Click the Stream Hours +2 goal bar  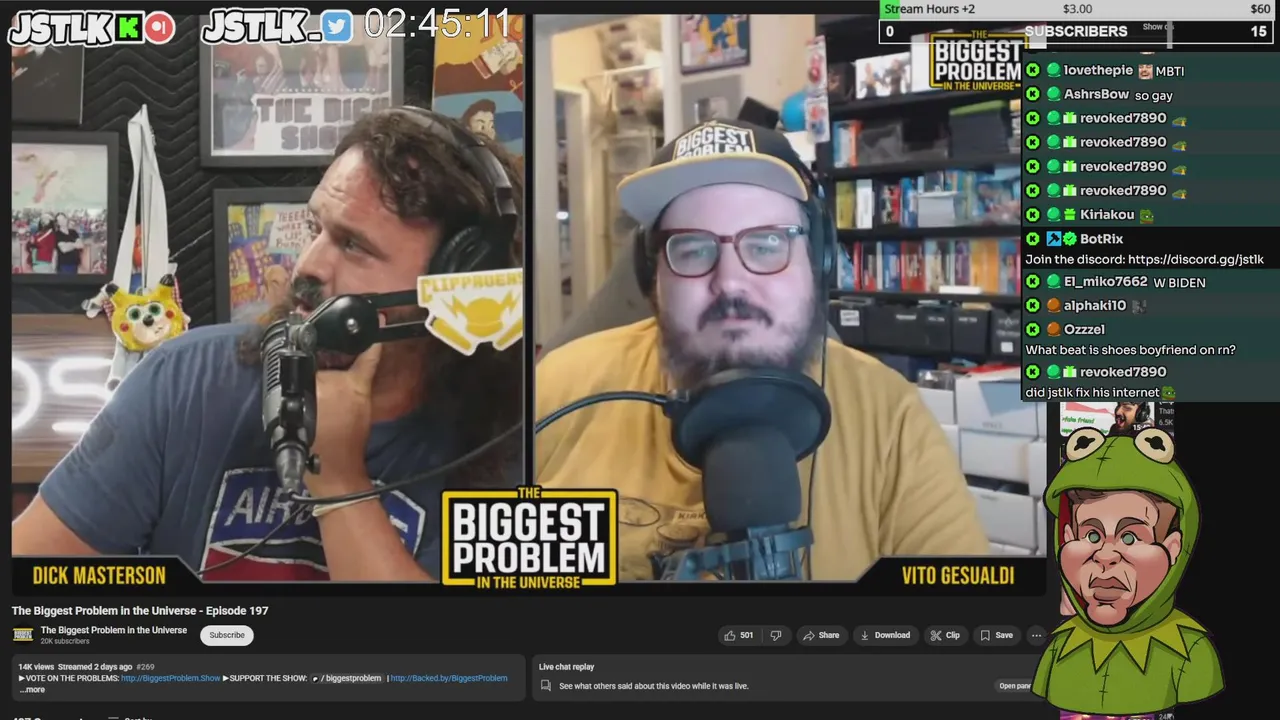click(x=1077, y=9)
